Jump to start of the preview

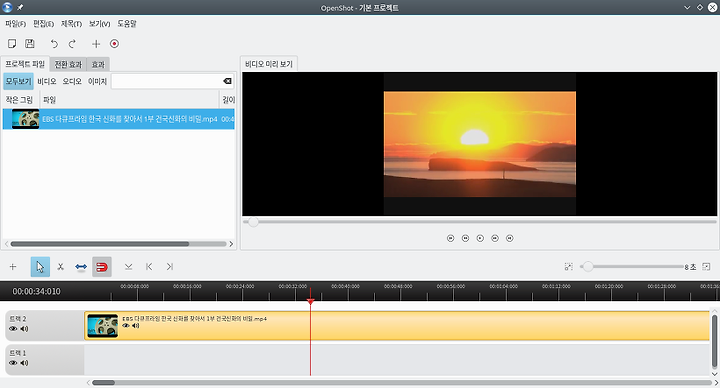tap(450, 238)
